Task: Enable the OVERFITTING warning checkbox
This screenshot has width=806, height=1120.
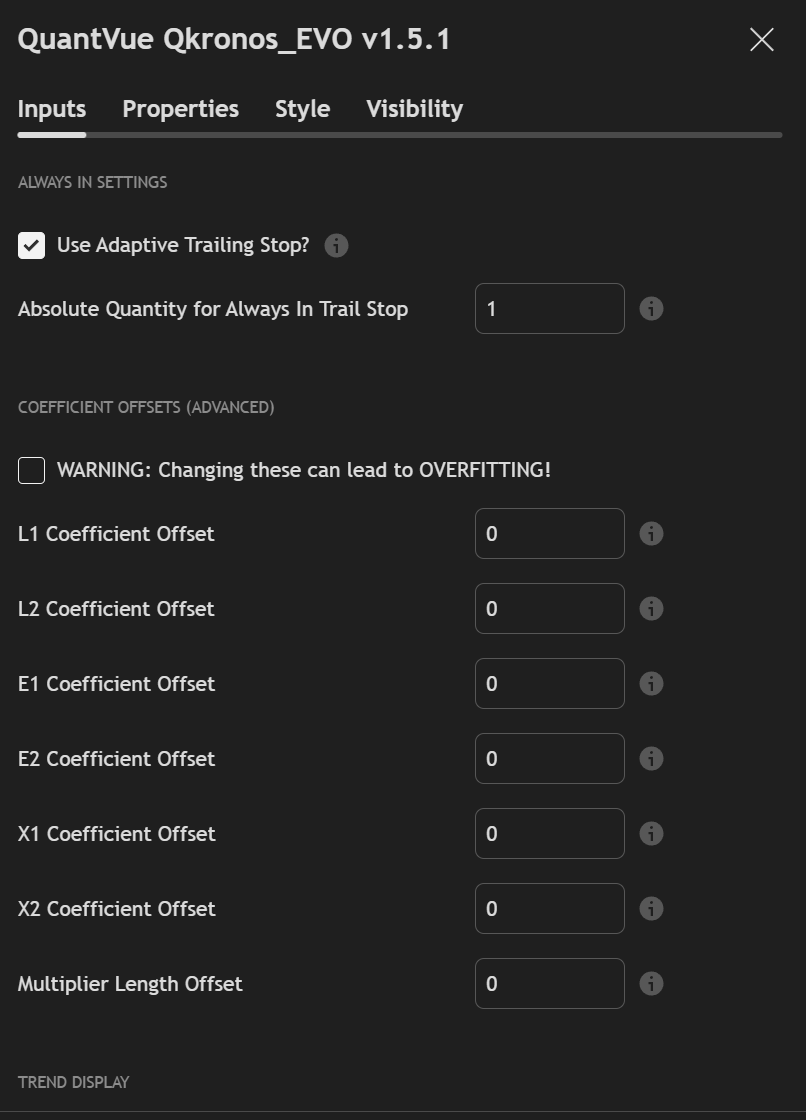Action: [x=32, y=470]
